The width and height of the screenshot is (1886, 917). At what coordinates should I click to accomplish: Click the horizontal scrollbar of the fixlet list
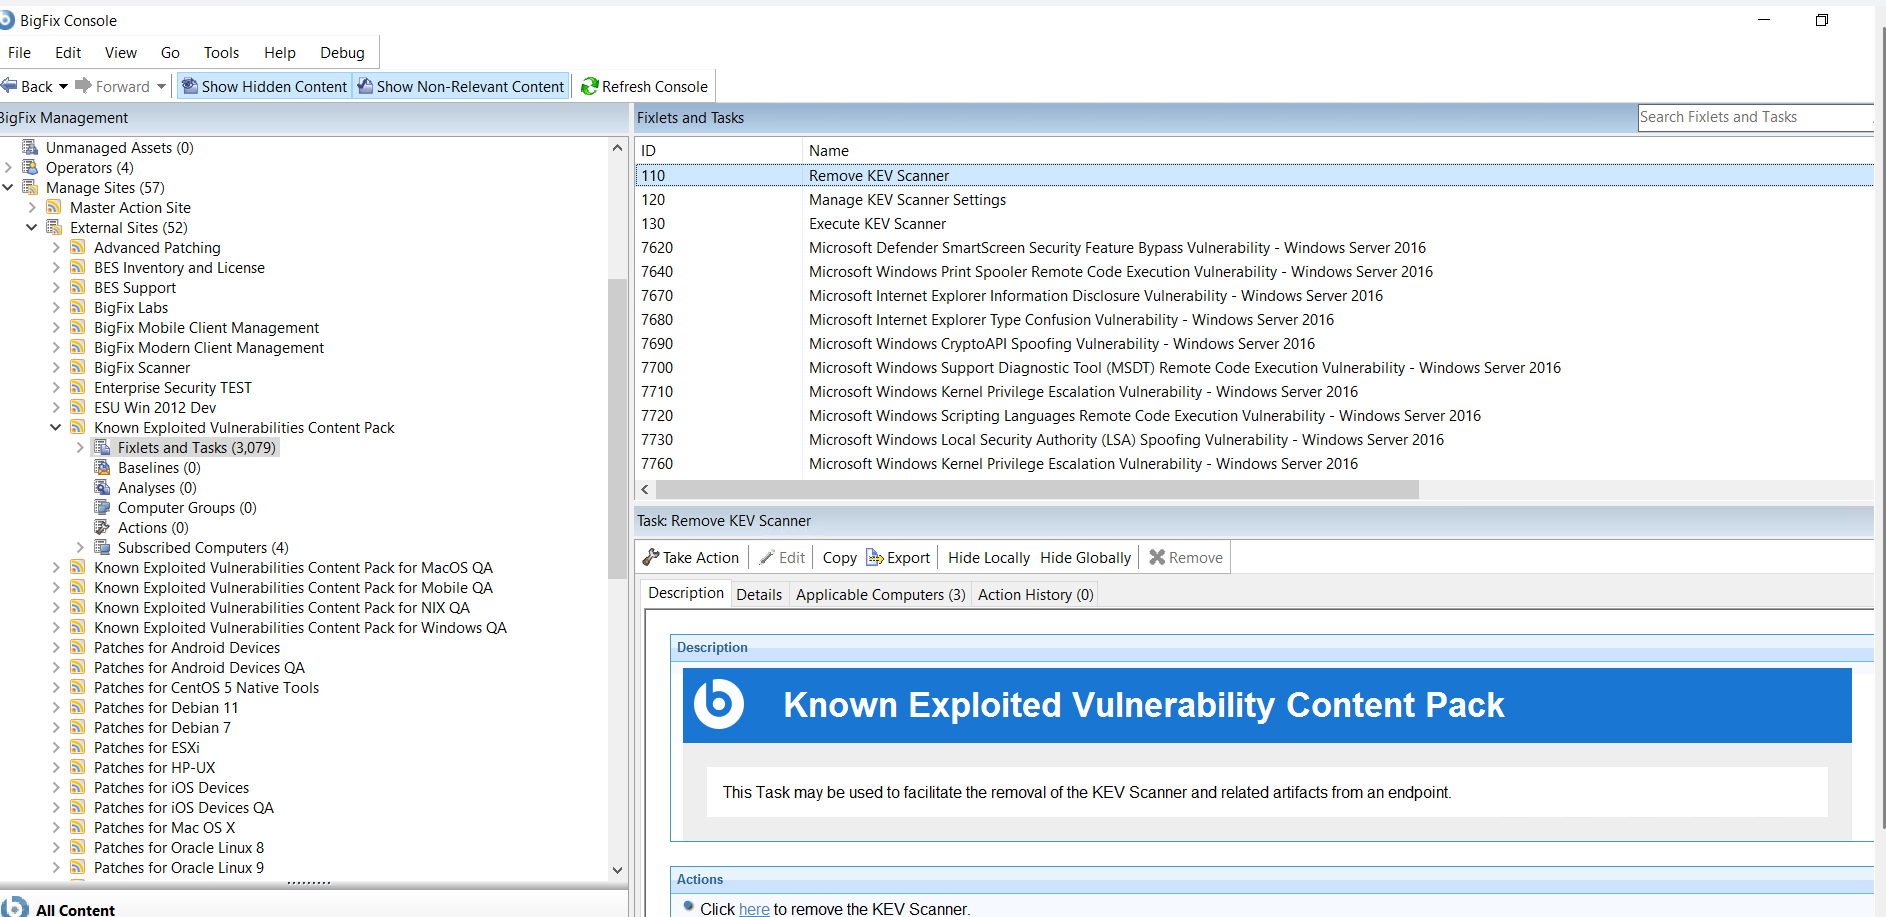(1037, 489)
